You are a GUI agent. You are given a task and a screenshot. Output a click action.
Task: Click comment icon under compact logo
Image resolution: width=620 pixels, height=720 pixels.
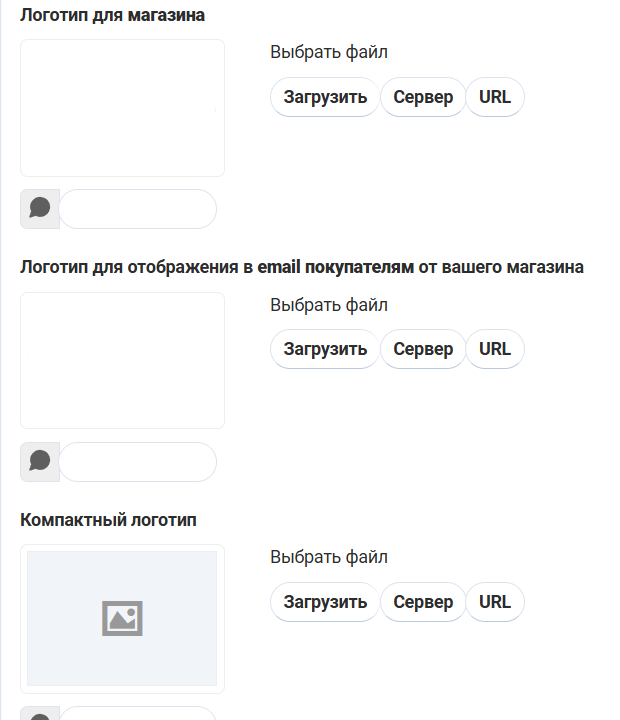click(x=40, y=715)
